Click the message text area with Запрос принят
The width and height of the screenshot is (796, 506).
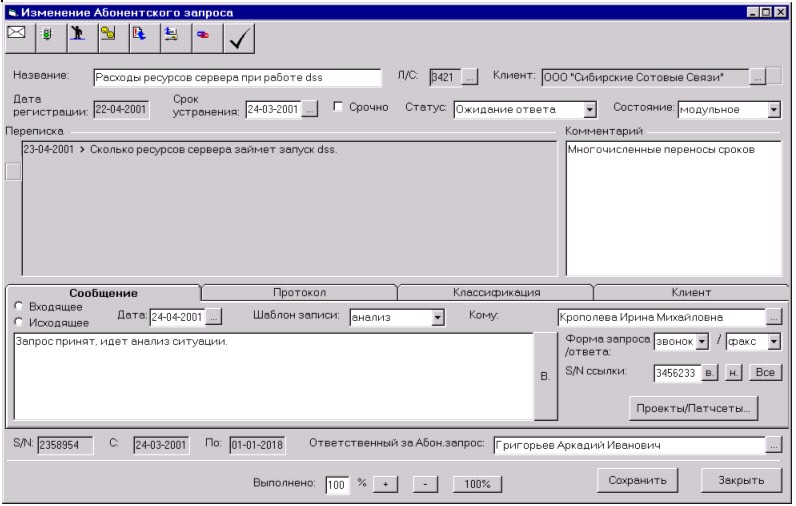[x=273, y=376]
